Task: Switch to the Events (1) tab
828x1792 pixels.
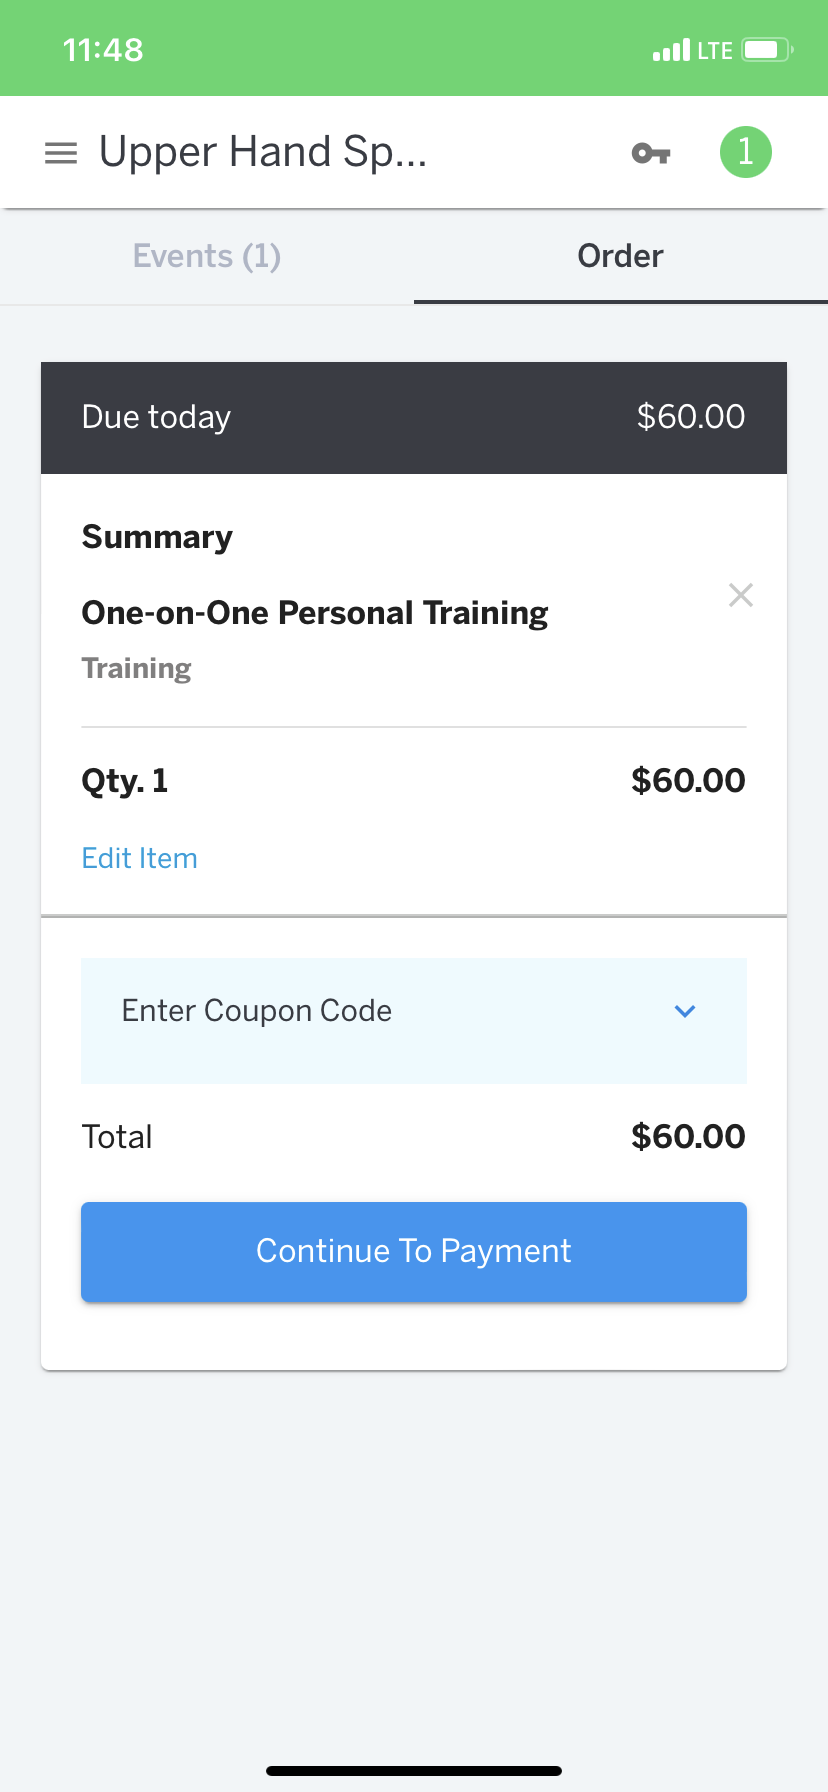Action: pos(206,256)
